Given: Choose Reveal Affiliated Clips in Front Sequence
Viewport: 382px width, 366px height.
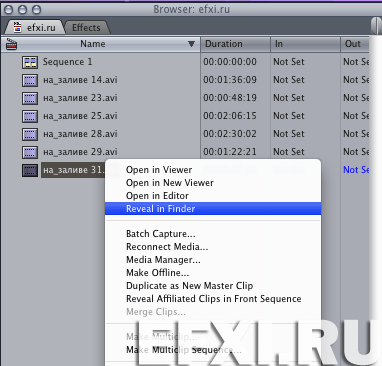Looking at the screenshot, I should click(214, 299).
